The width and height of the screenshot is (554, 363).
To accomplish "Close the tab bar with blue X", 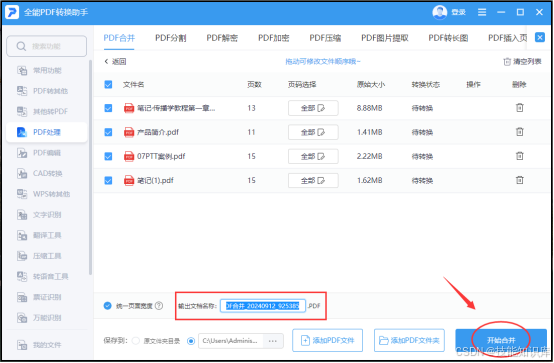I will tap(540, 37).
